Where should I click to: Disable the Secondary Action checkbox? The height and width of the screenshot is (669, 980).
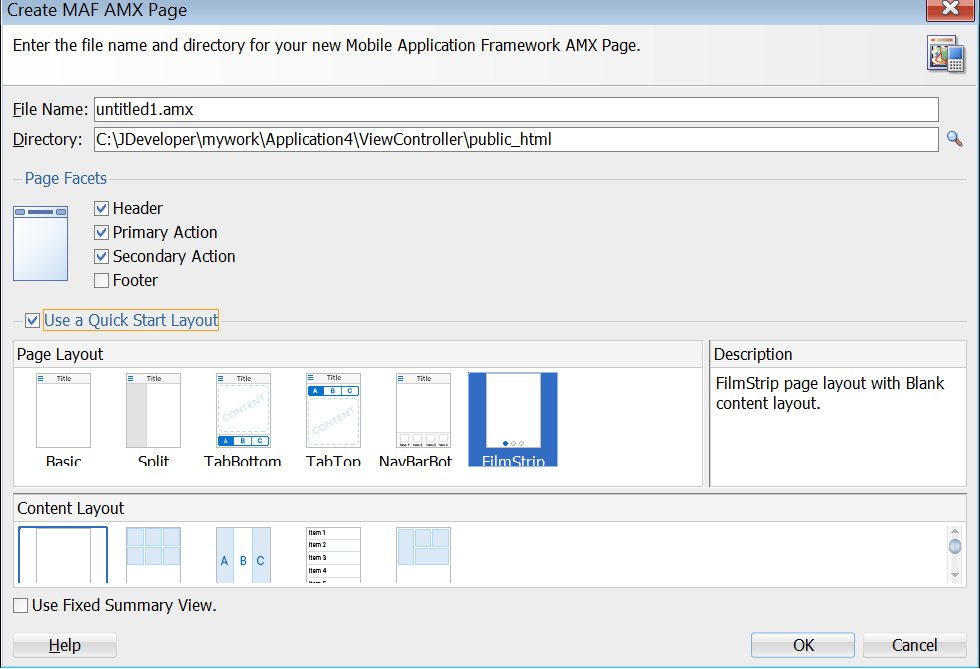tap(101, 256)
